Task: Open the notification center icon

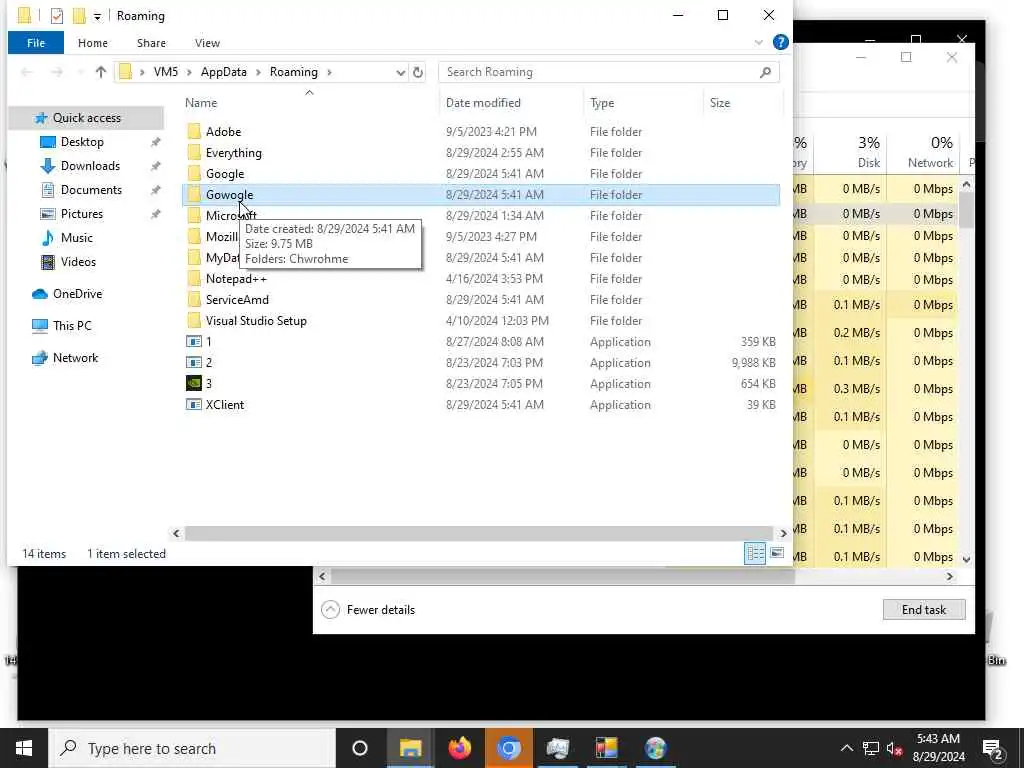Action: pyautogui.click(x=993, y=748)
